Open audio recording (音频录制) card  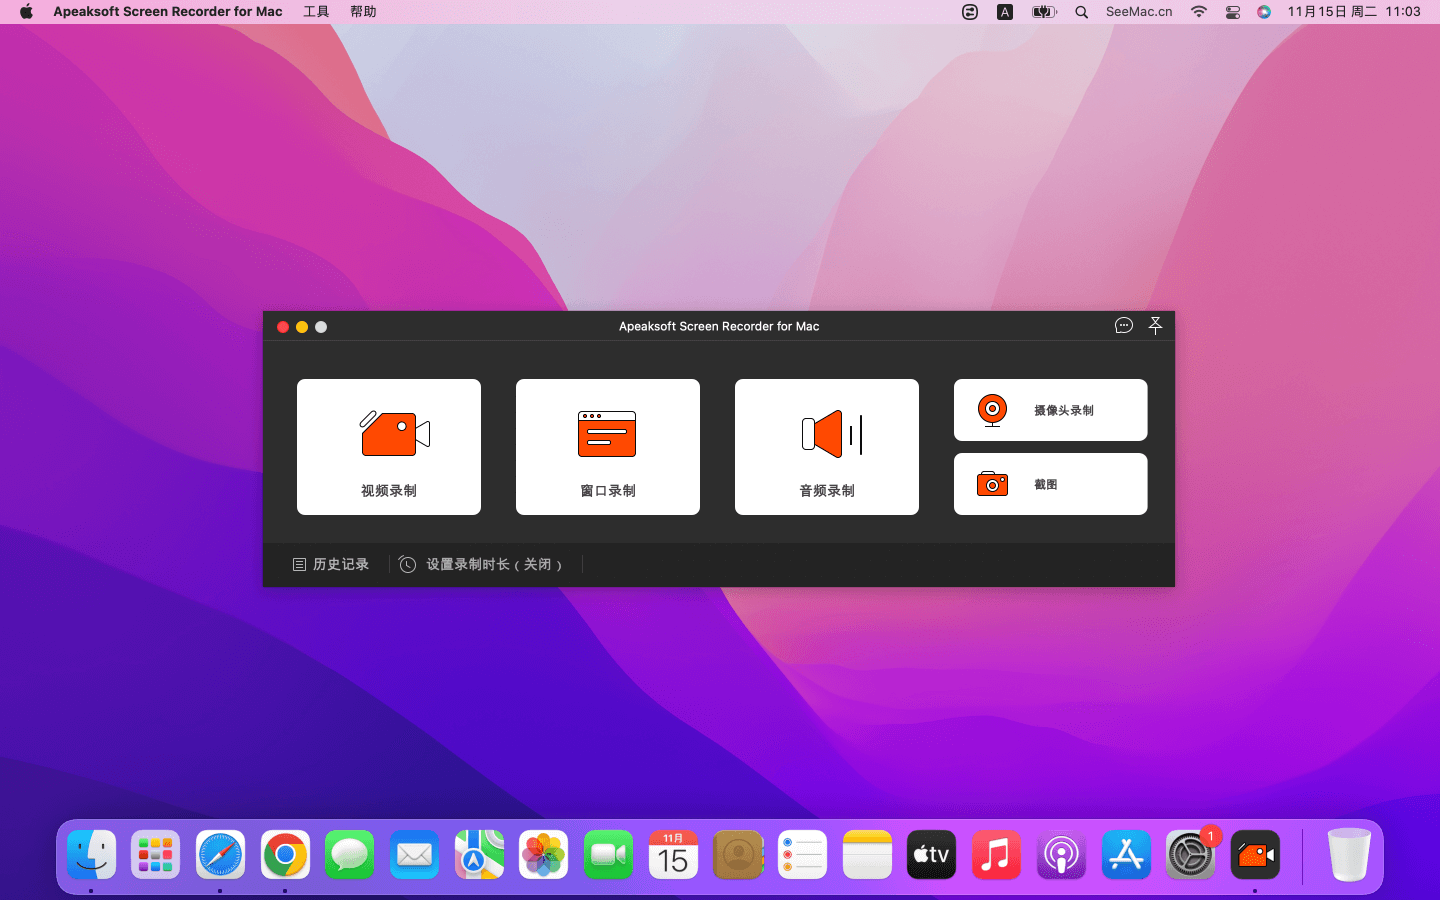pyautogui.click(x=827, y=447)
